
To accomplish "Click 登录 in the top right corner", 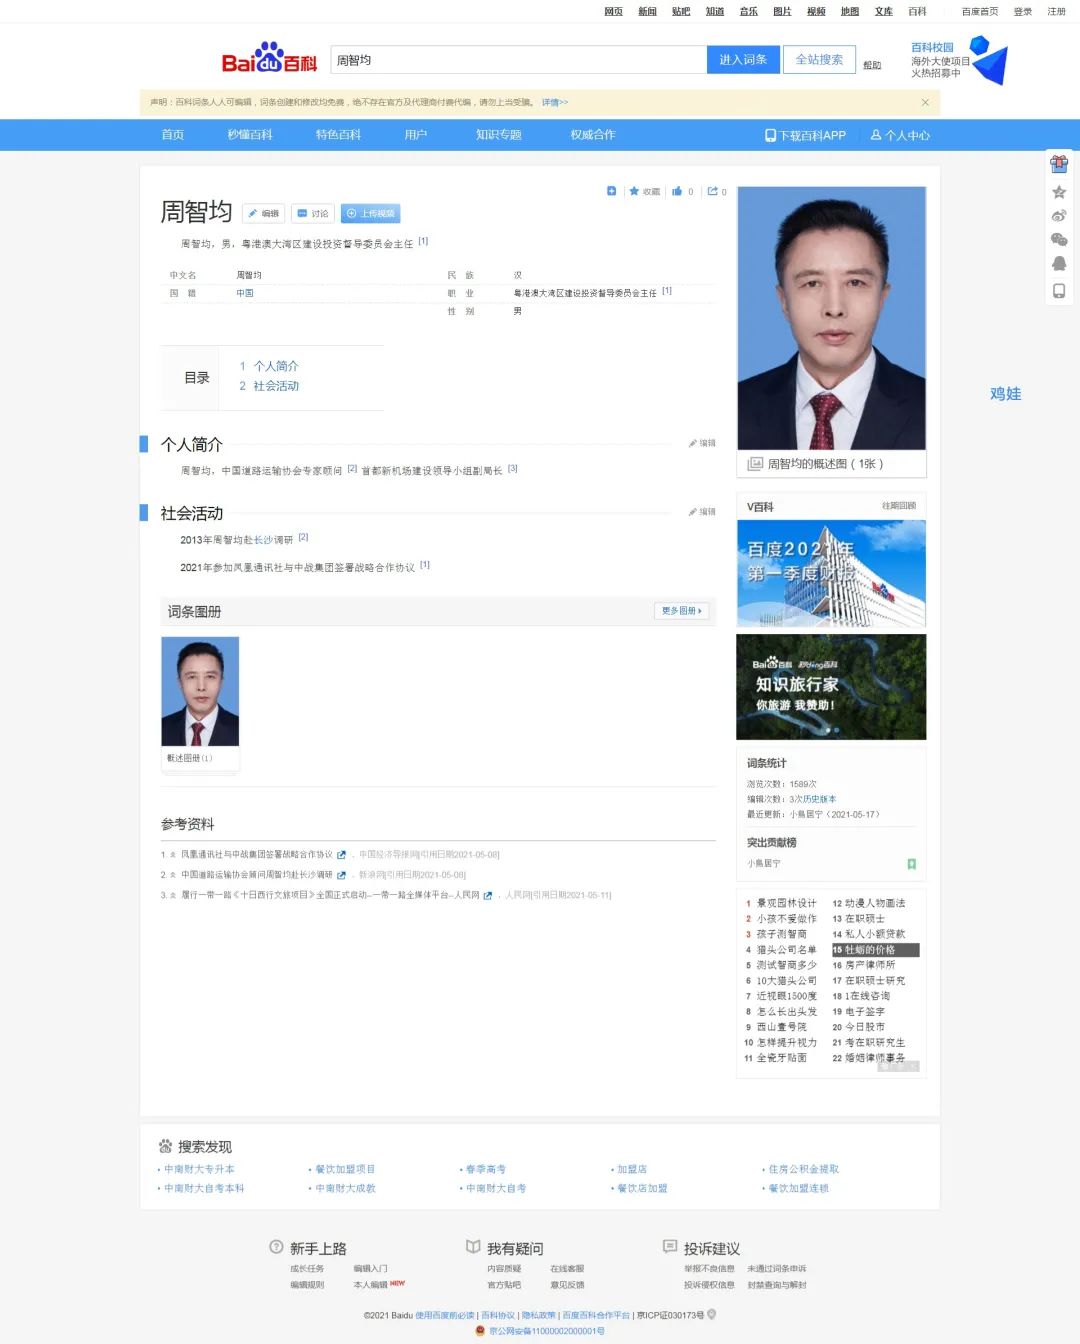I will pyautogui.click(x=1023, y=12).
